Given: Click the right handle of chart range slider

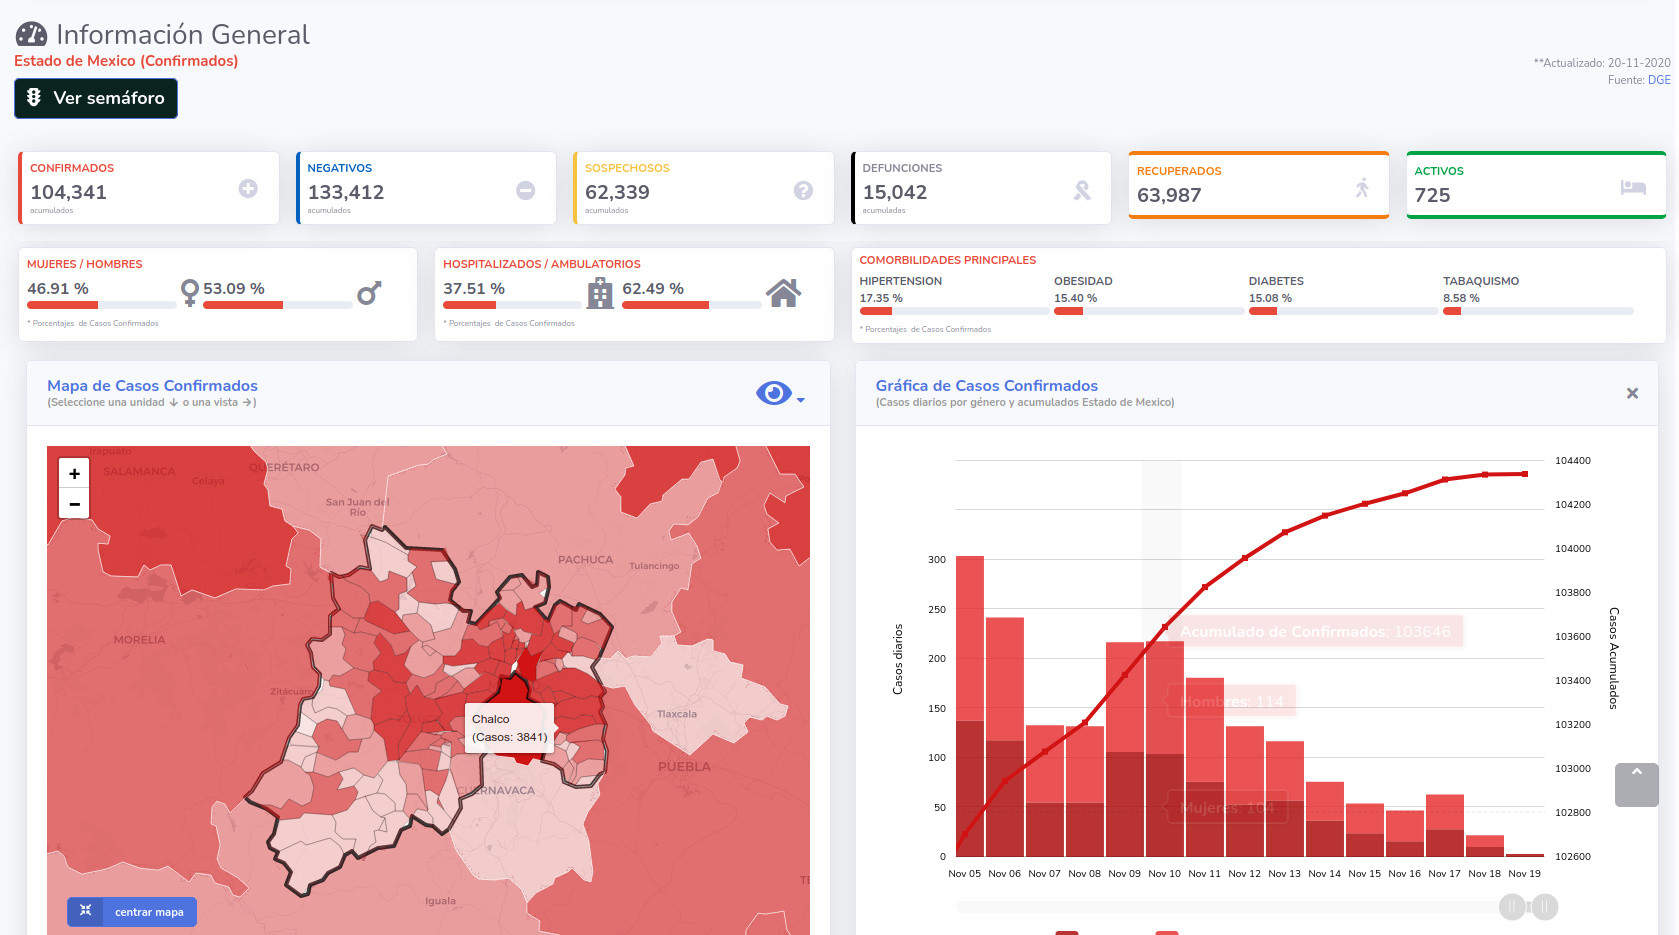Looking at the screenshot, I should tap(1545, 907).
